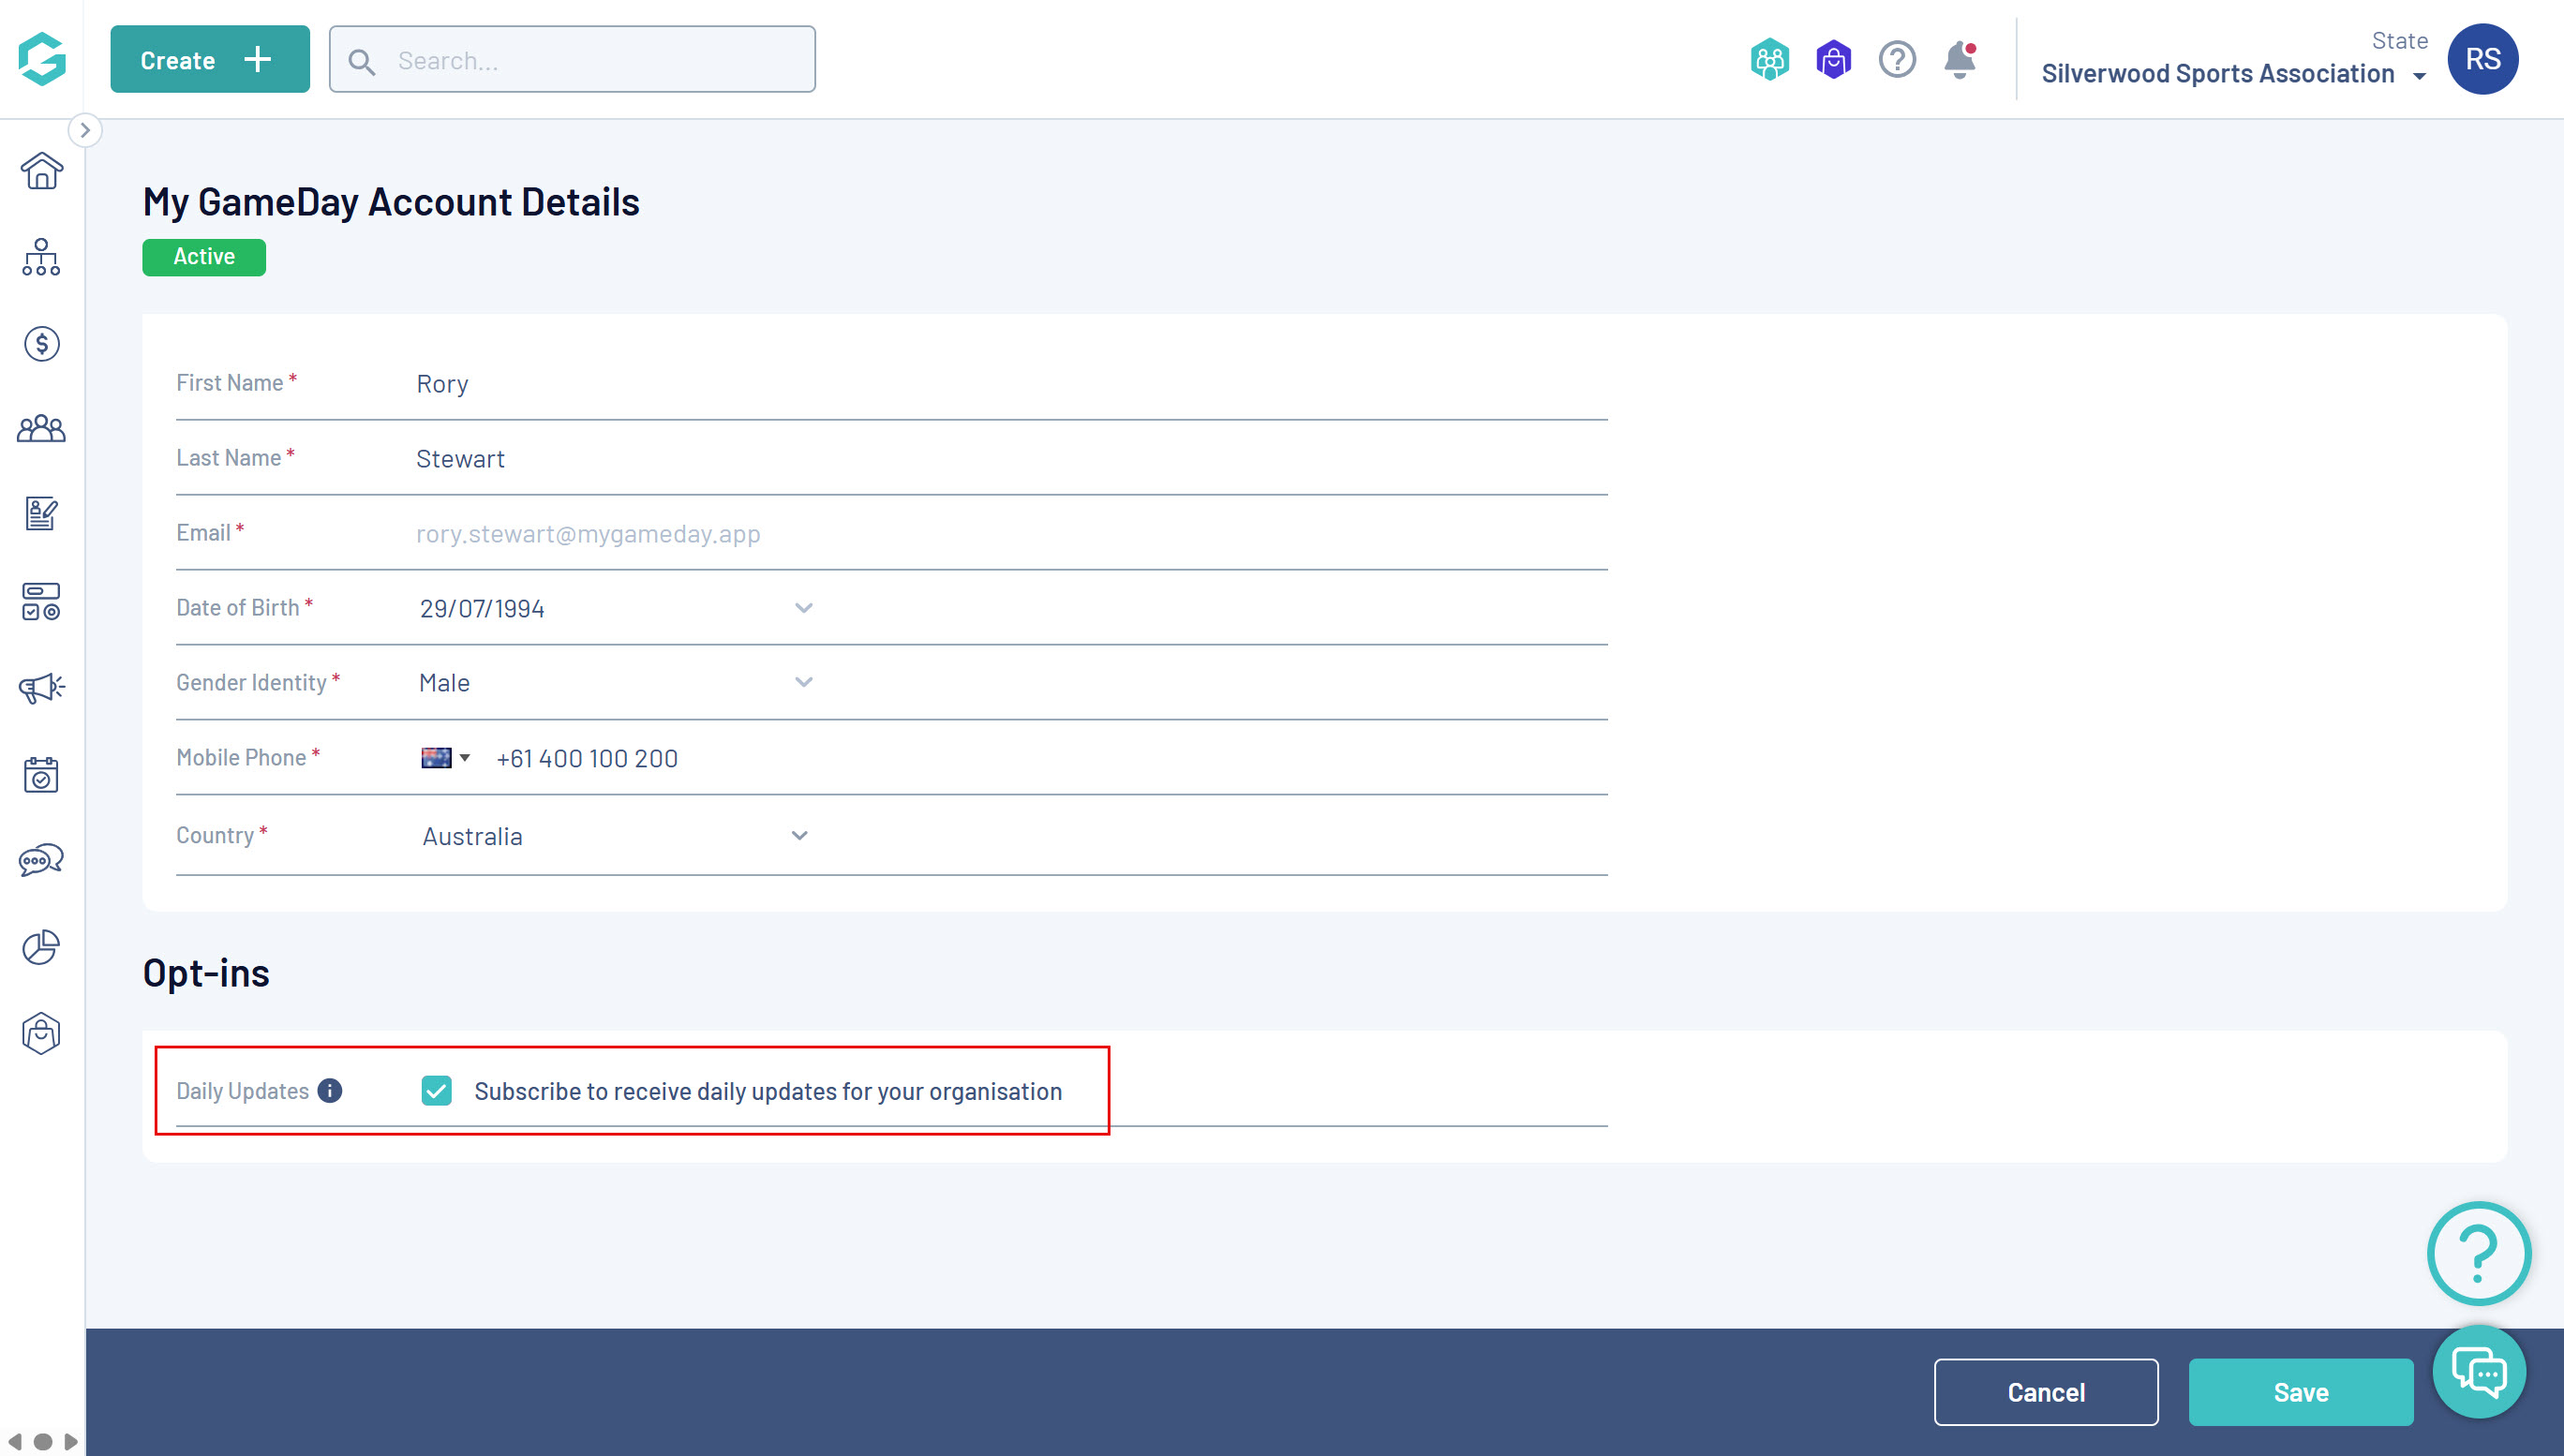
Task: Expand the sidebar with the chevron arrow
Action: [85, 130]
